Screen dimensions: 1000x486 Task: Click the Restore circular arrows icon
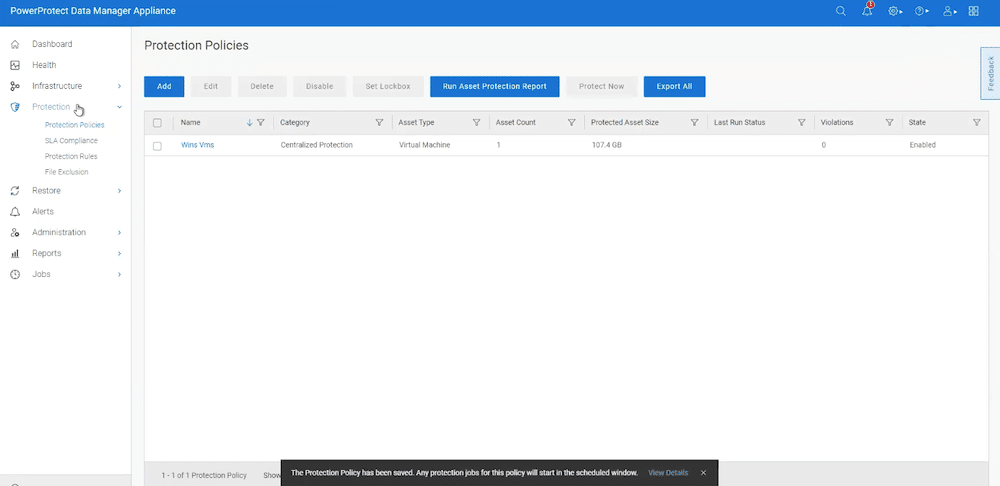click(x=15, y=191)
